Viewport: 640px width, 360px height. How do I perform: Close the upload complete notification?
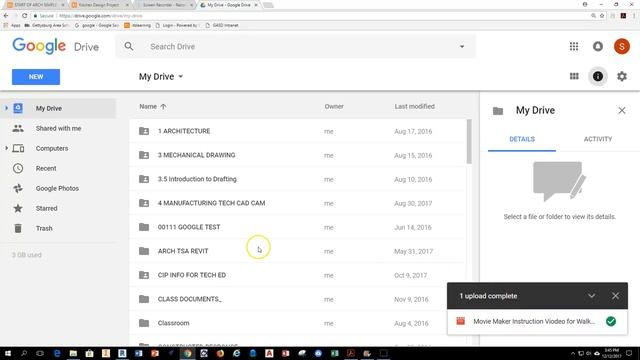[615, 296]
